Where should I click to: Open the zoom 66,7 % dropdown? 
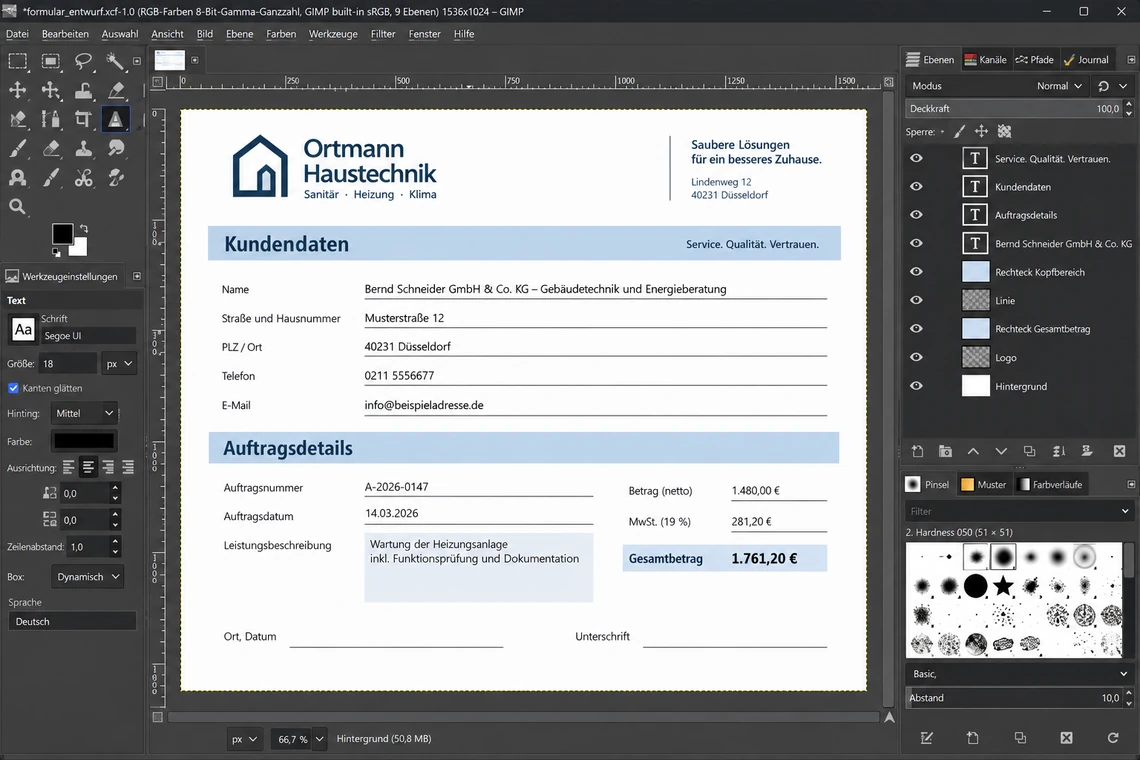(319, 739)
